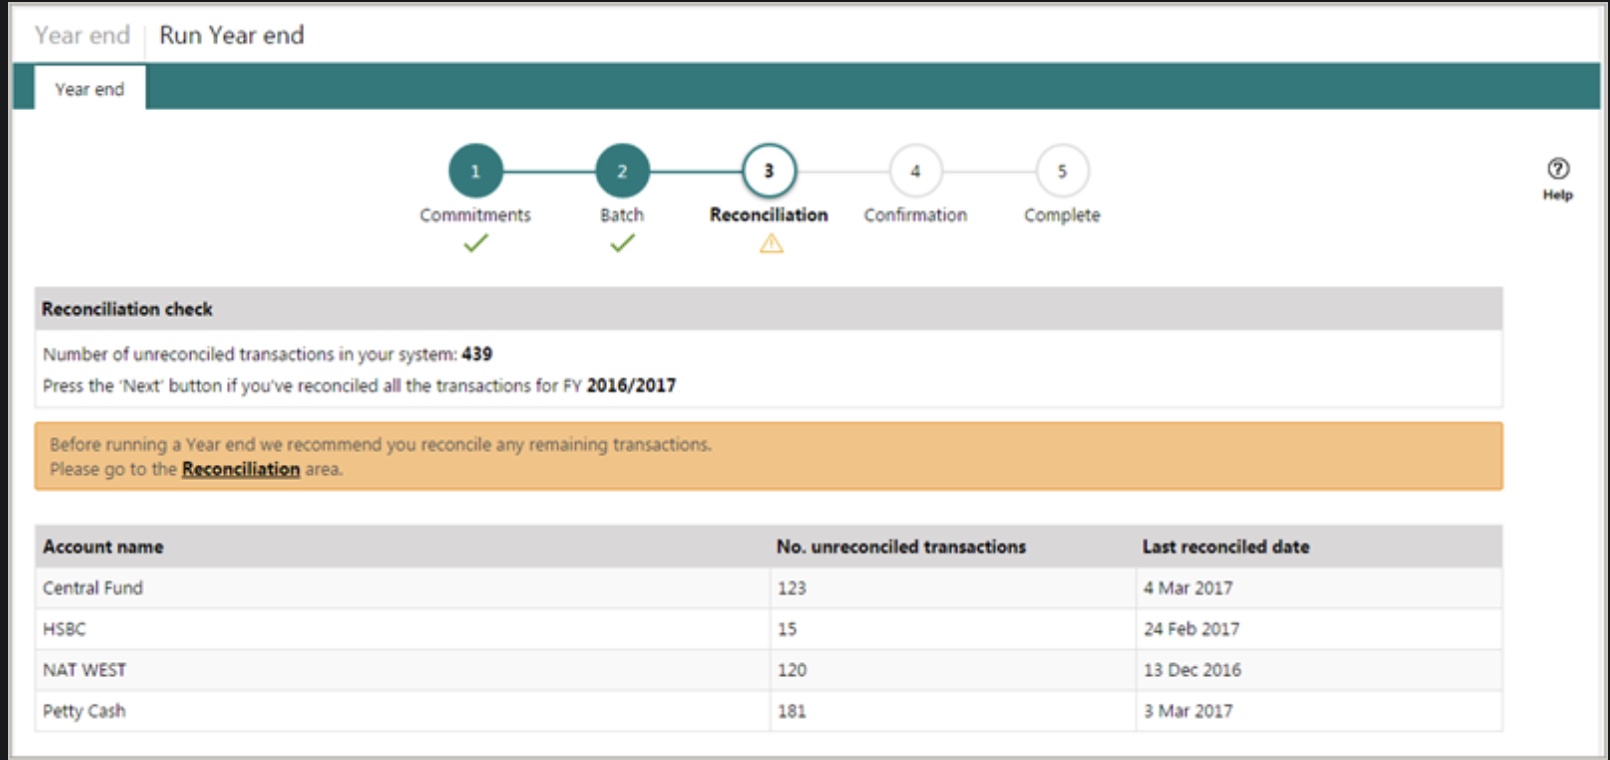The image size is (1610, 760).
Task: Select the Petty Cash account row
Action: [x=768, y=711]
